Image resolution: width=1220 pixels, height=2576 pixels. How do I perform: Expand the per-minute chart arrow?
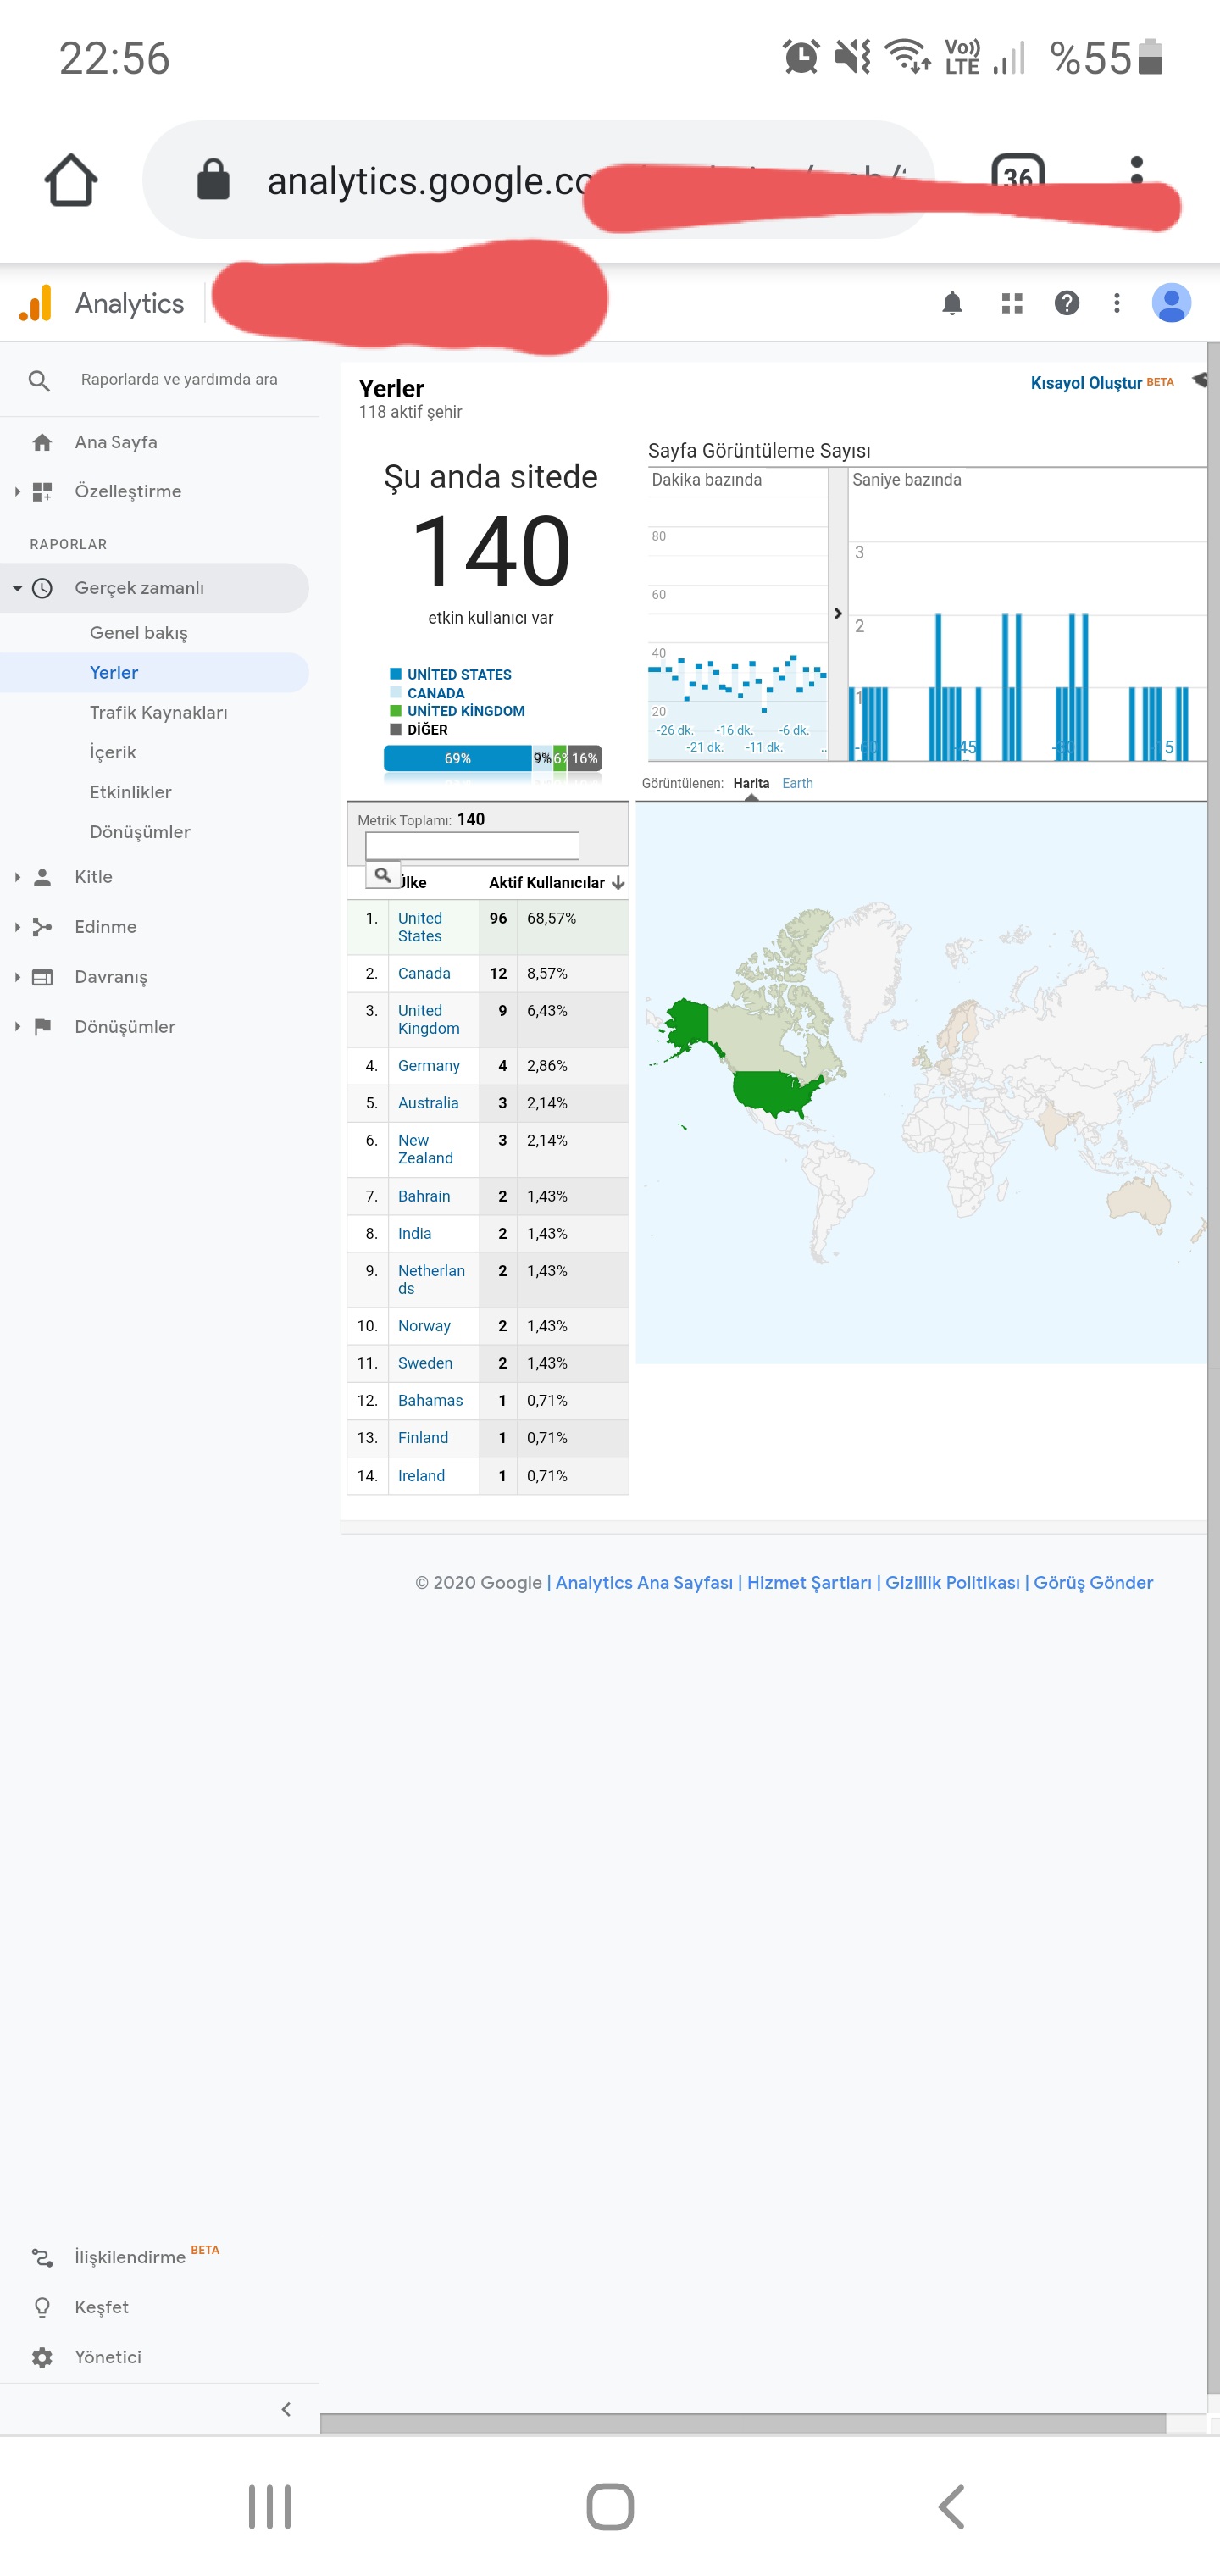[838, 613]
